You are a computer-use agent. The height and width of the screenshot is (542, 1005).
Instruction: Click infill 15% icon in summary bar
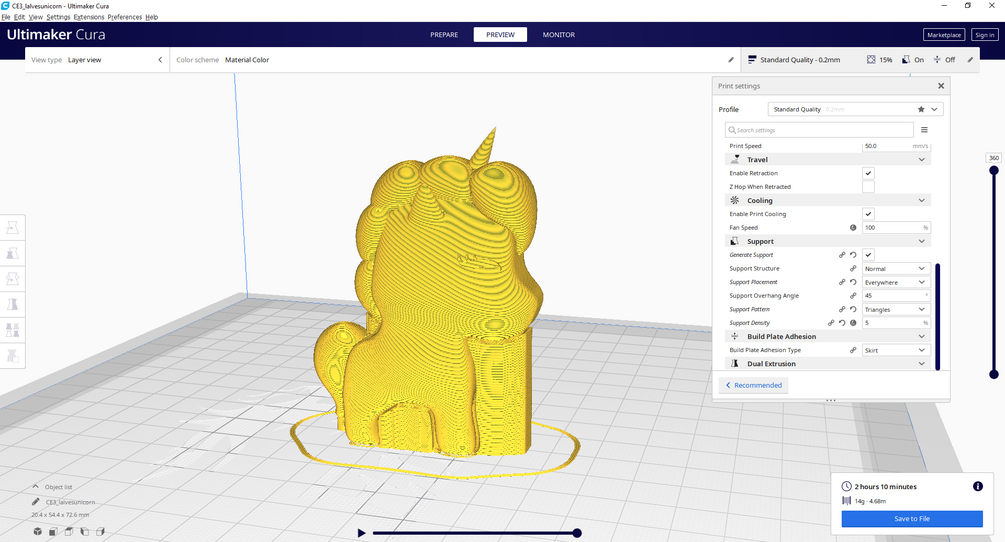pyautogui.click(x=871, y=60)
